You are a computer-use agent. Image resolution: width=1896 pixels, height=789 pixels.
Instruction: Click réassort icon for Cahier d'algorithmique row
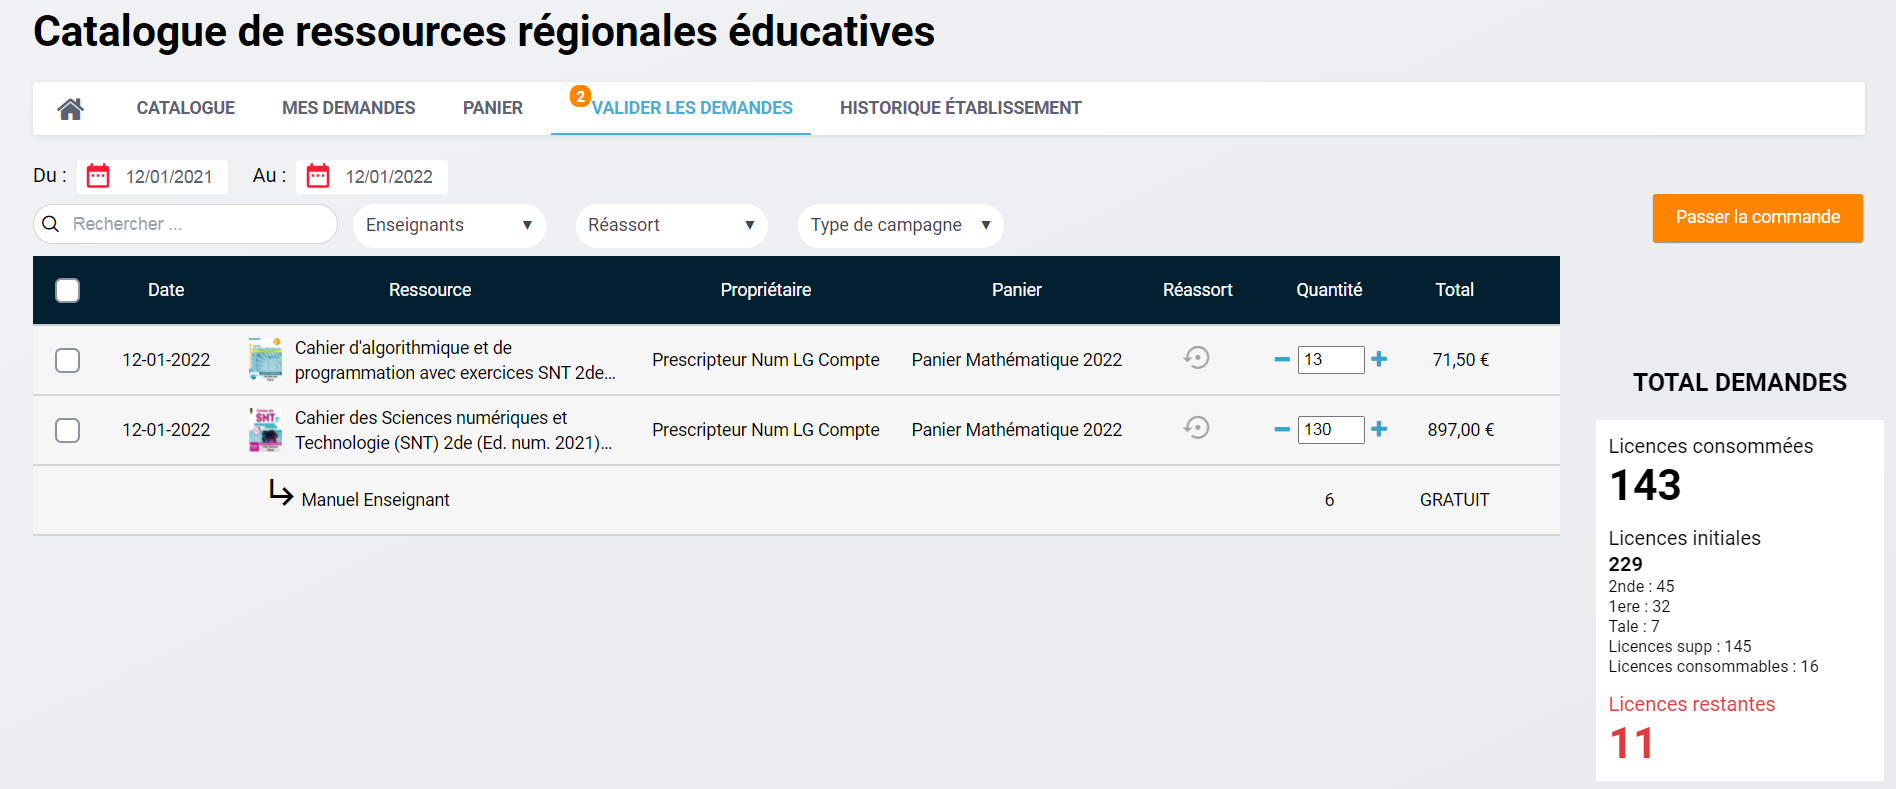[1197, 358]
